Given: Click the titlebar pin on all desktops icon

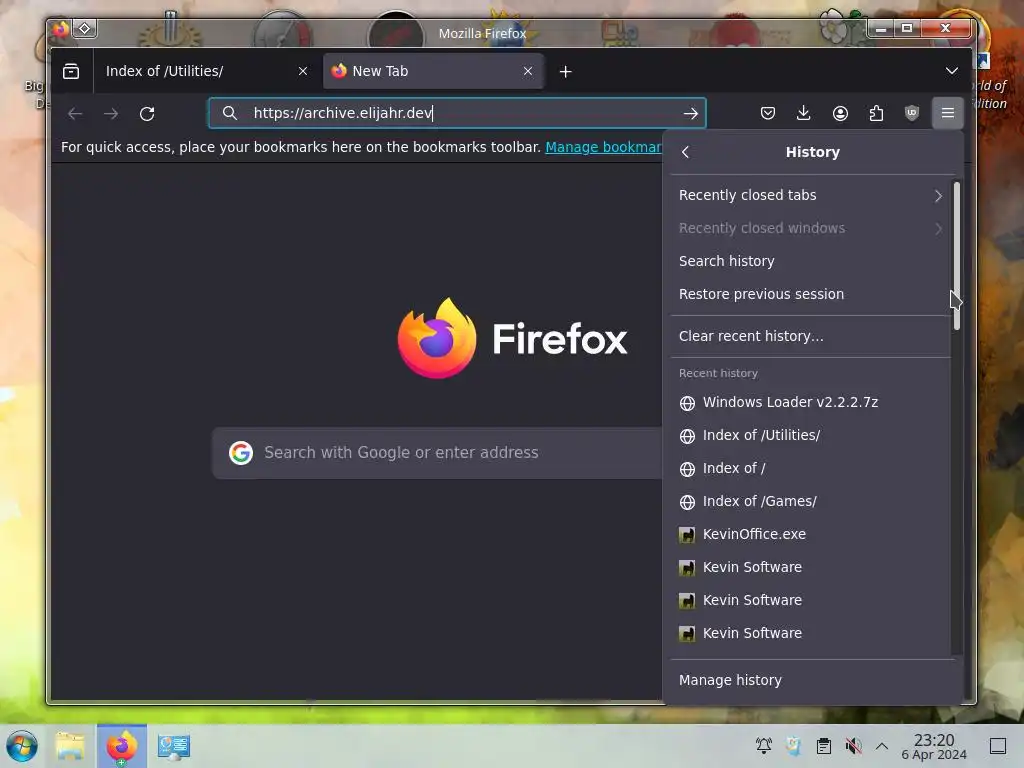Looking at the screenshot, I should coord(85,29).
